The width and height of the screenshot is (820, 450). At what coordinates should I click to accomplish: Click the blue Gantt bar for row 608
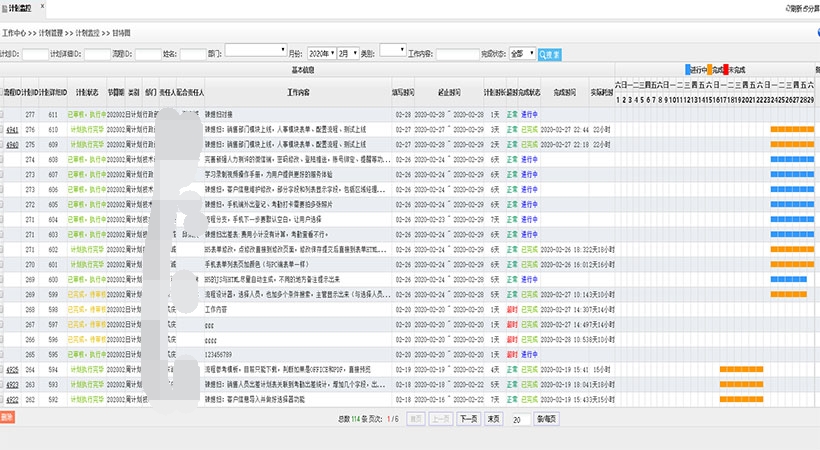(792, 160)
